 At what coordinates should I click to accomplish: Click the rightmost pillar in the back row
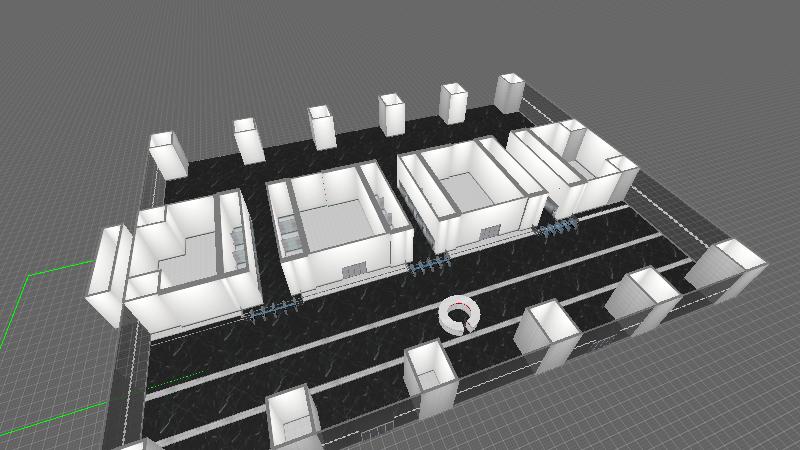tap(510, 93)
